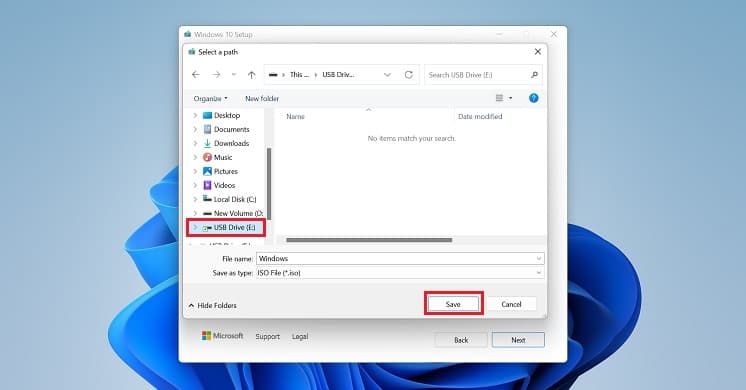
Task: Expand the USB Drive (E:) node
Action: pyautogui.click(x=195, y=227)
